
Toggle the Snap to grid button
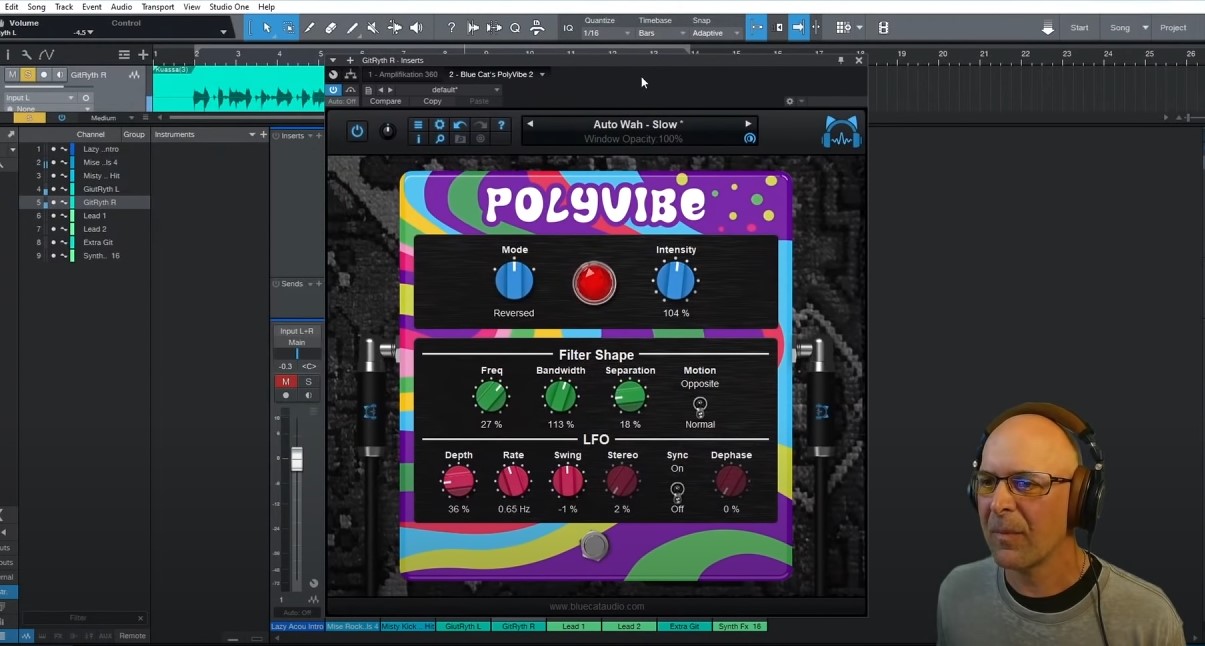pyautogui.click(x=758, y=28)
